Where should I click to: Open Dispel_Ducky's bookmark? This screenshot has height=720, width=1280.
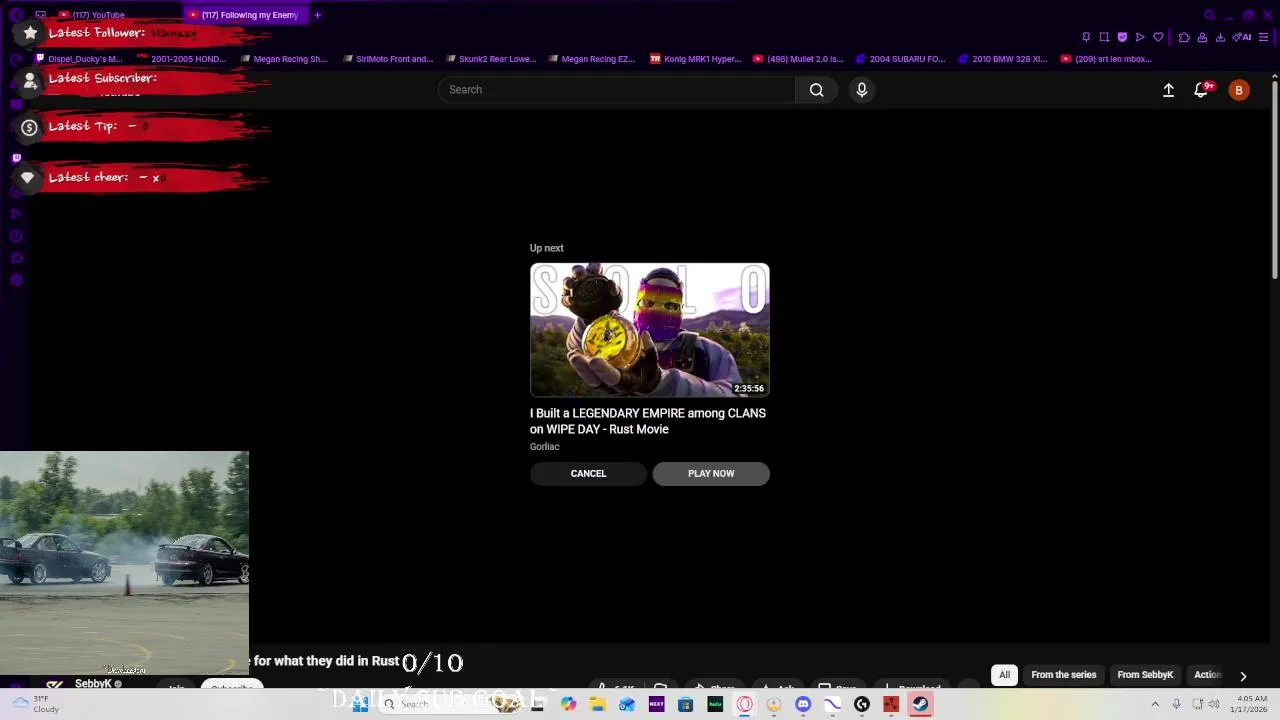79,59
